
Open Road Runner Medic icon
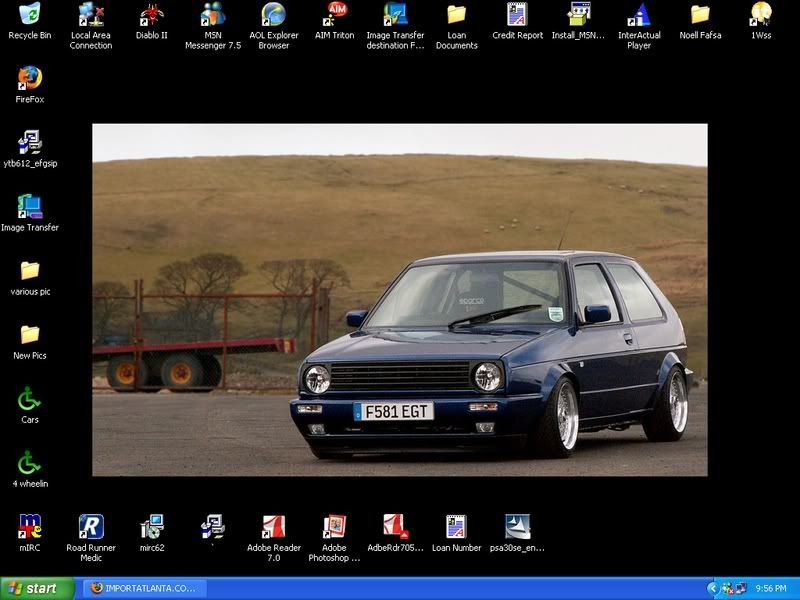click(x=91, y=526)
